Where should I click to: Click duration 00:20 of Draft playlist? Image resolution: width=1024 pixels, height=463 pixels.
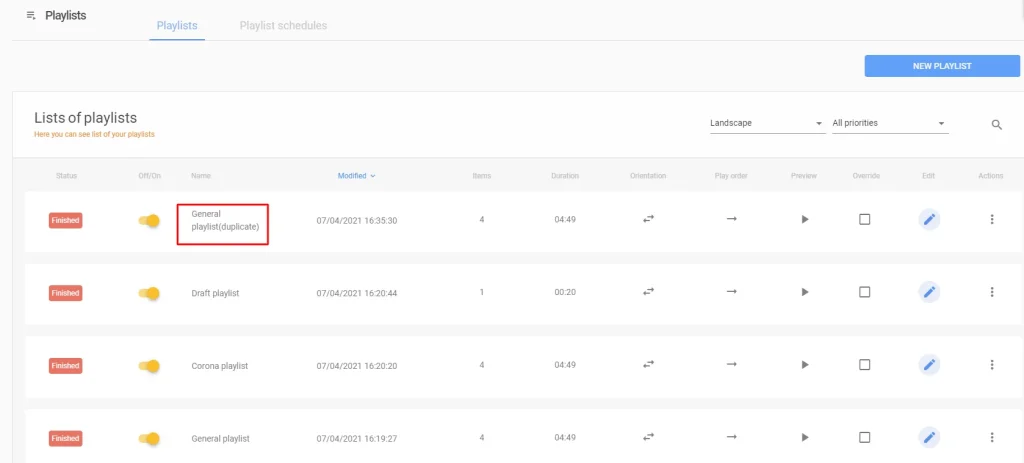pos(565,292)
